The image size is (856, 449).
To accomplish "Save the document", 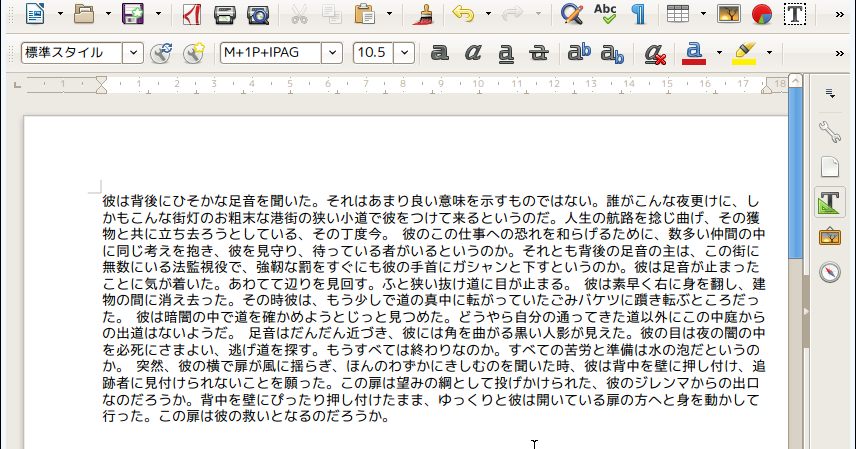I will (133, 14).
